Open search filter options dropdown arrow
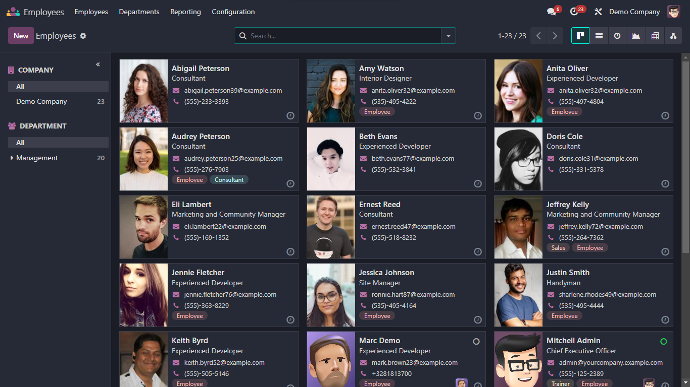Image resolution: width=690 pixels, height=387 pixels. (448, 36)
